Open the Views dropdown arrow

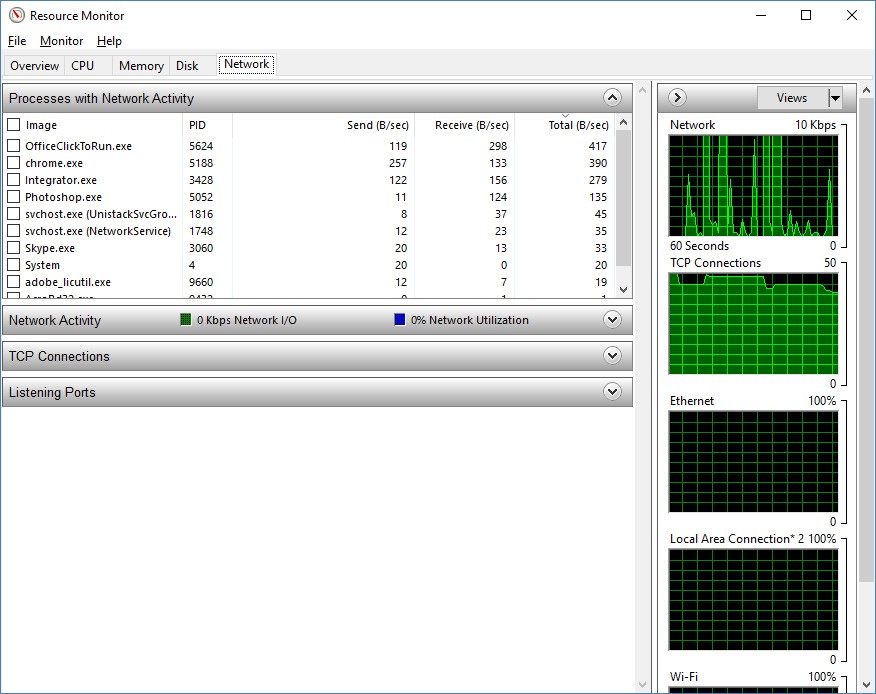835,98
